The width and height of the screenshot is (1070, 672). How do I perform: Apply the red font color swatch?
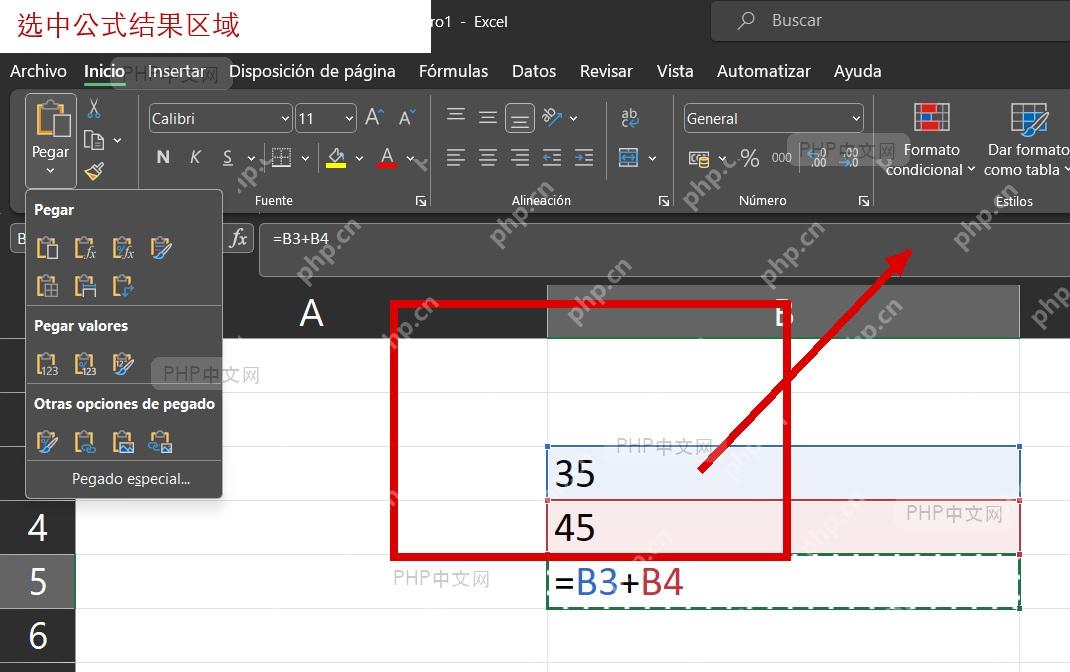(387, 158)
